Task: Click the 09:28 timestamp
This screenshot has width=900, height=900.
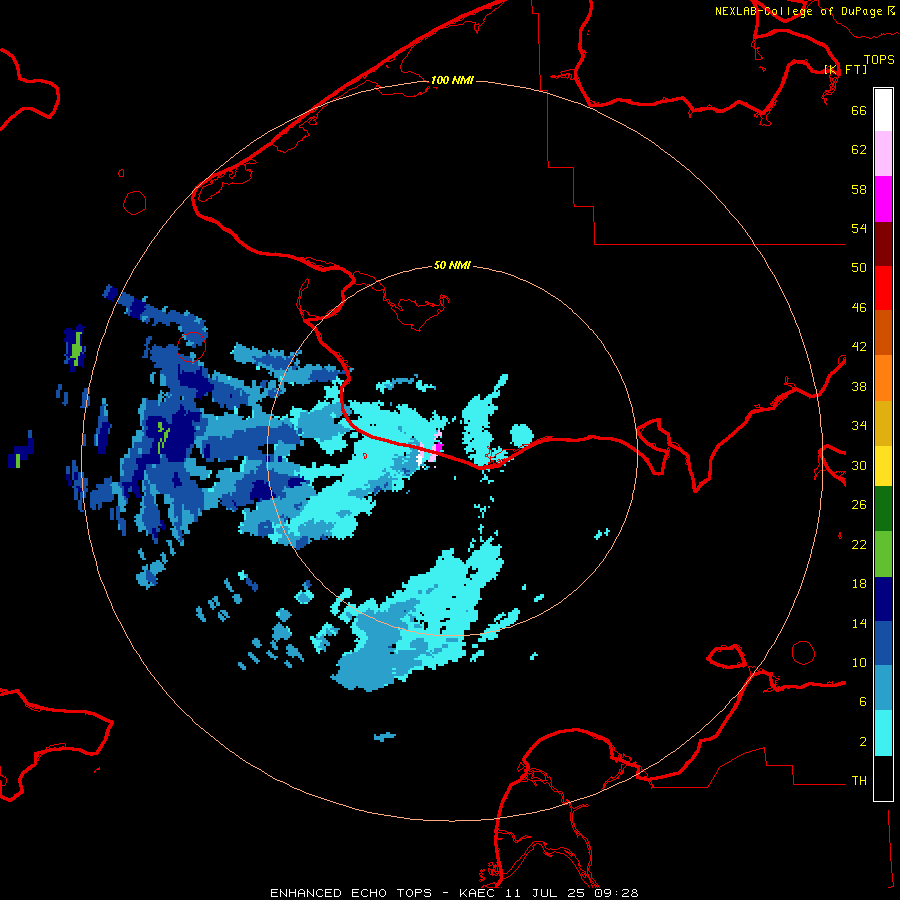Action: pos(615,893)
